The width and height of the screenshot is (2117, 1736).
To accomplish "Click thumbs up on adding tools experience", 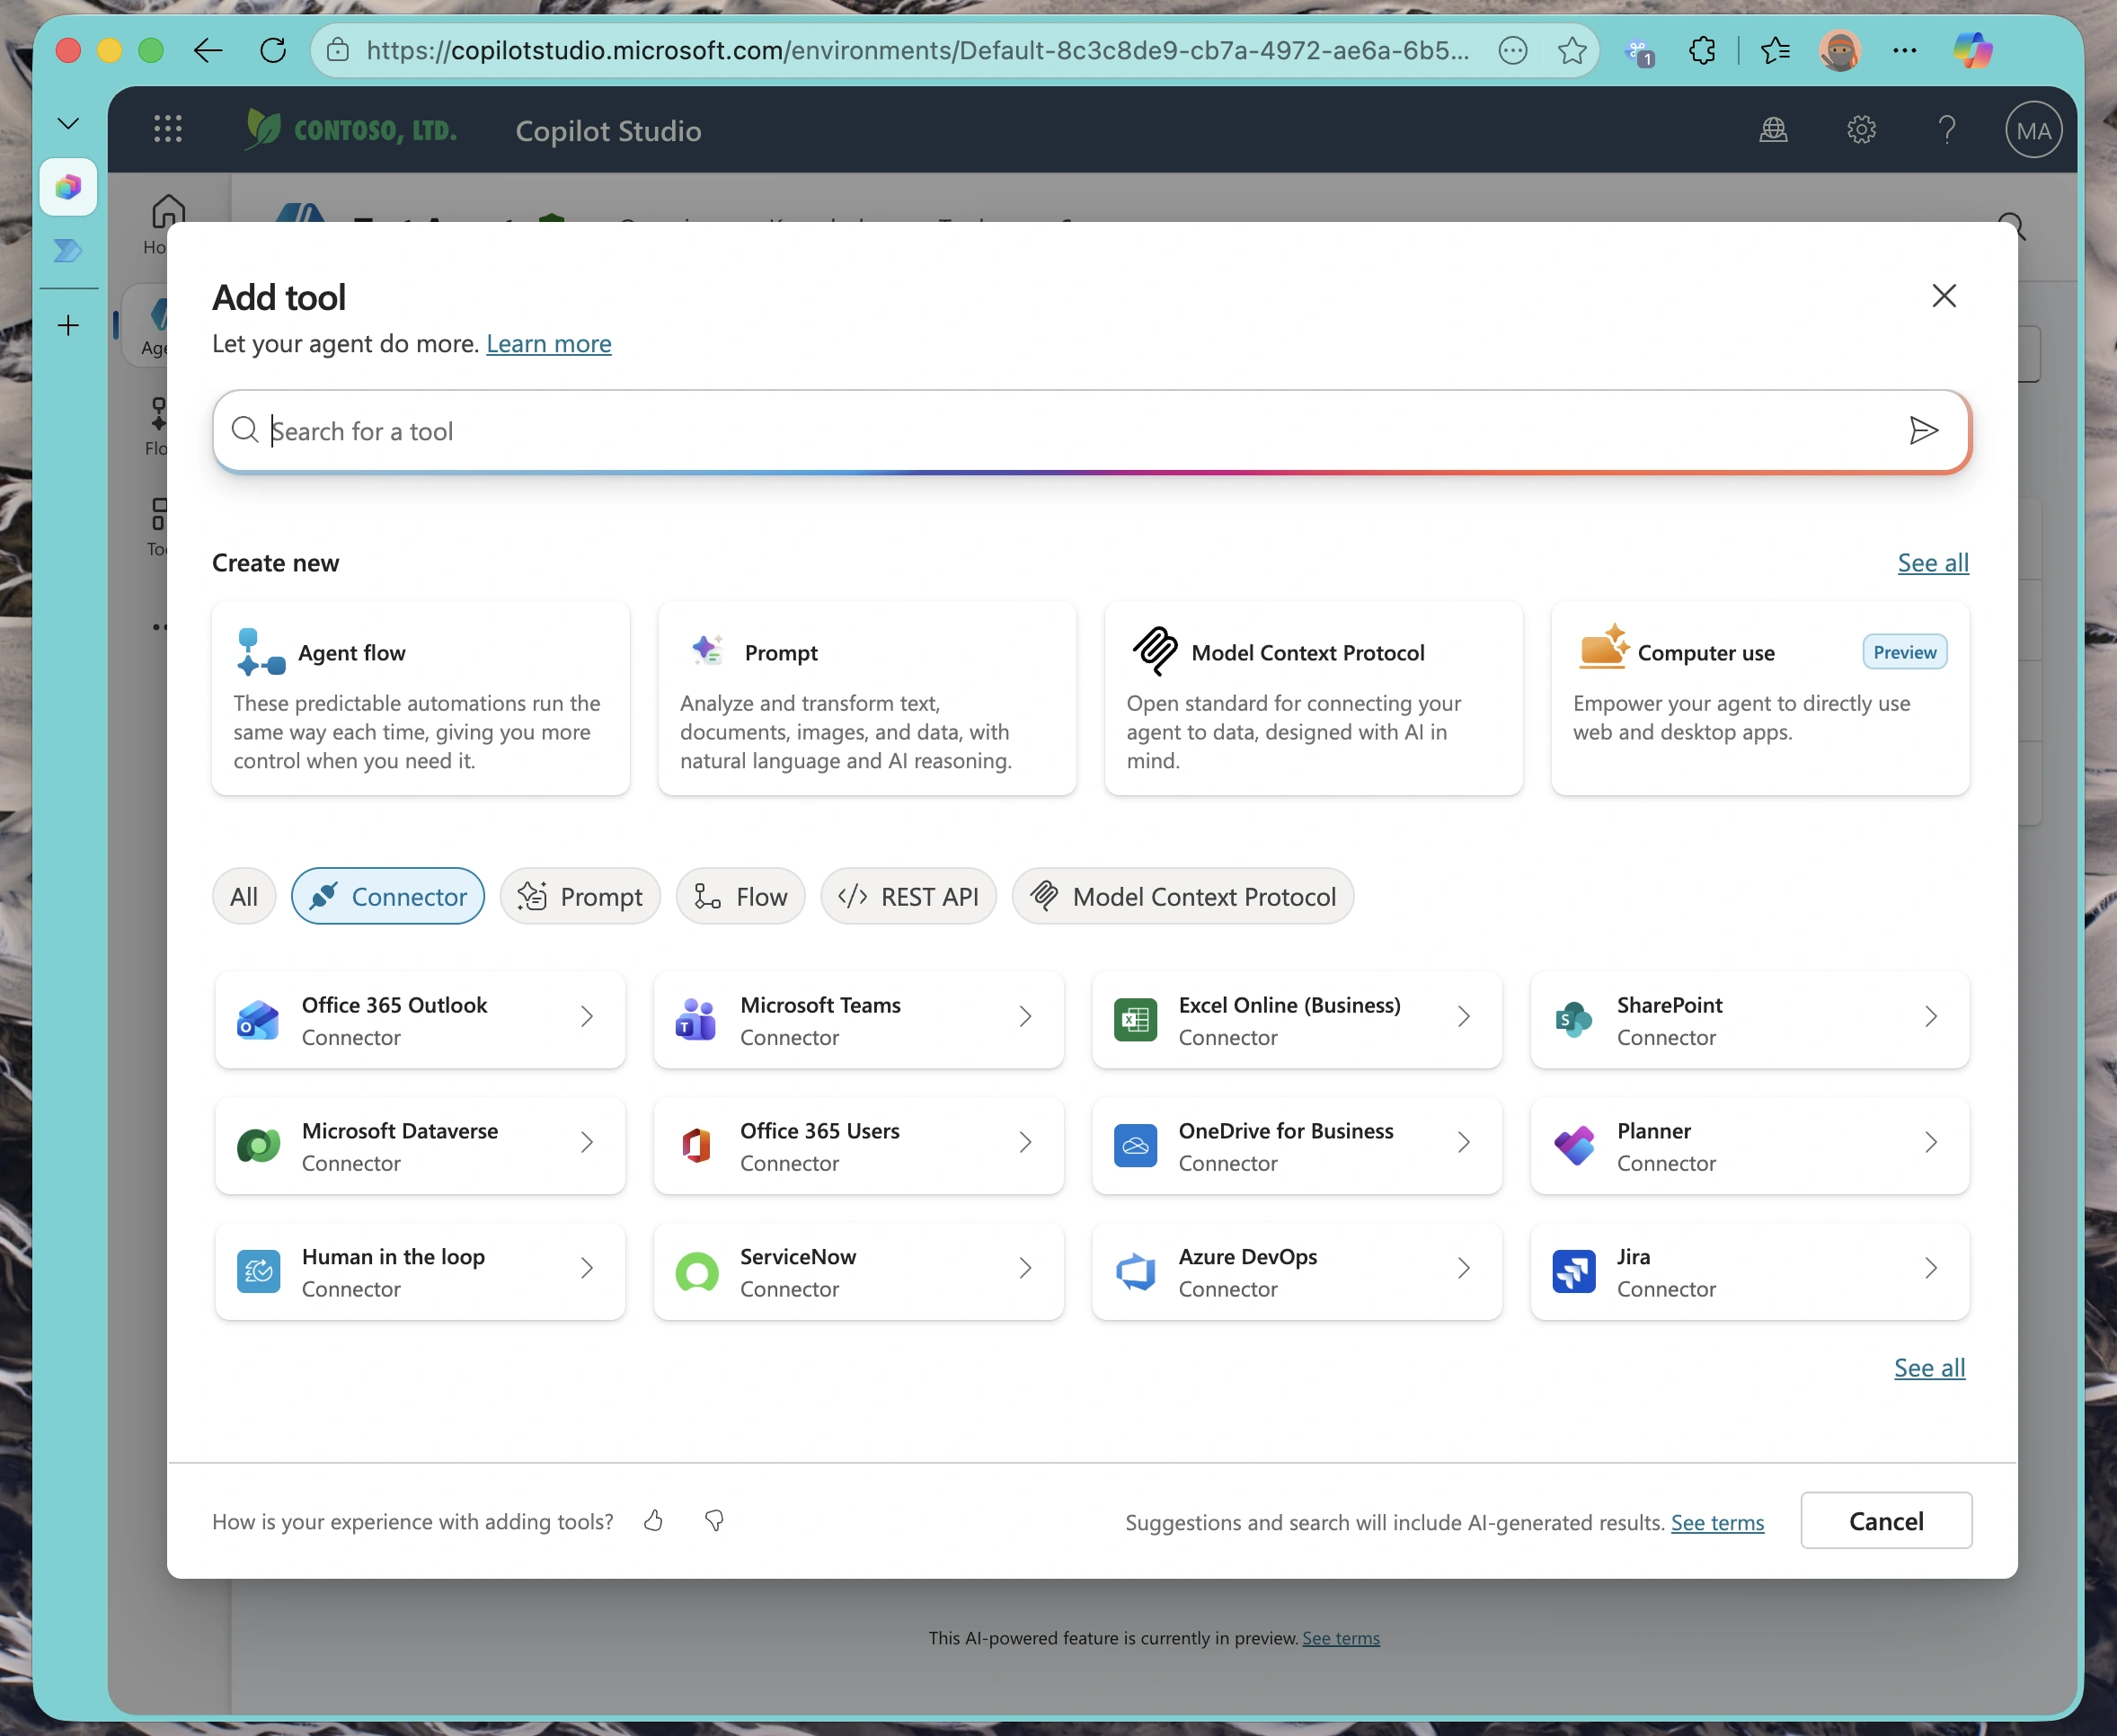I will click(x=654, y=1521).
